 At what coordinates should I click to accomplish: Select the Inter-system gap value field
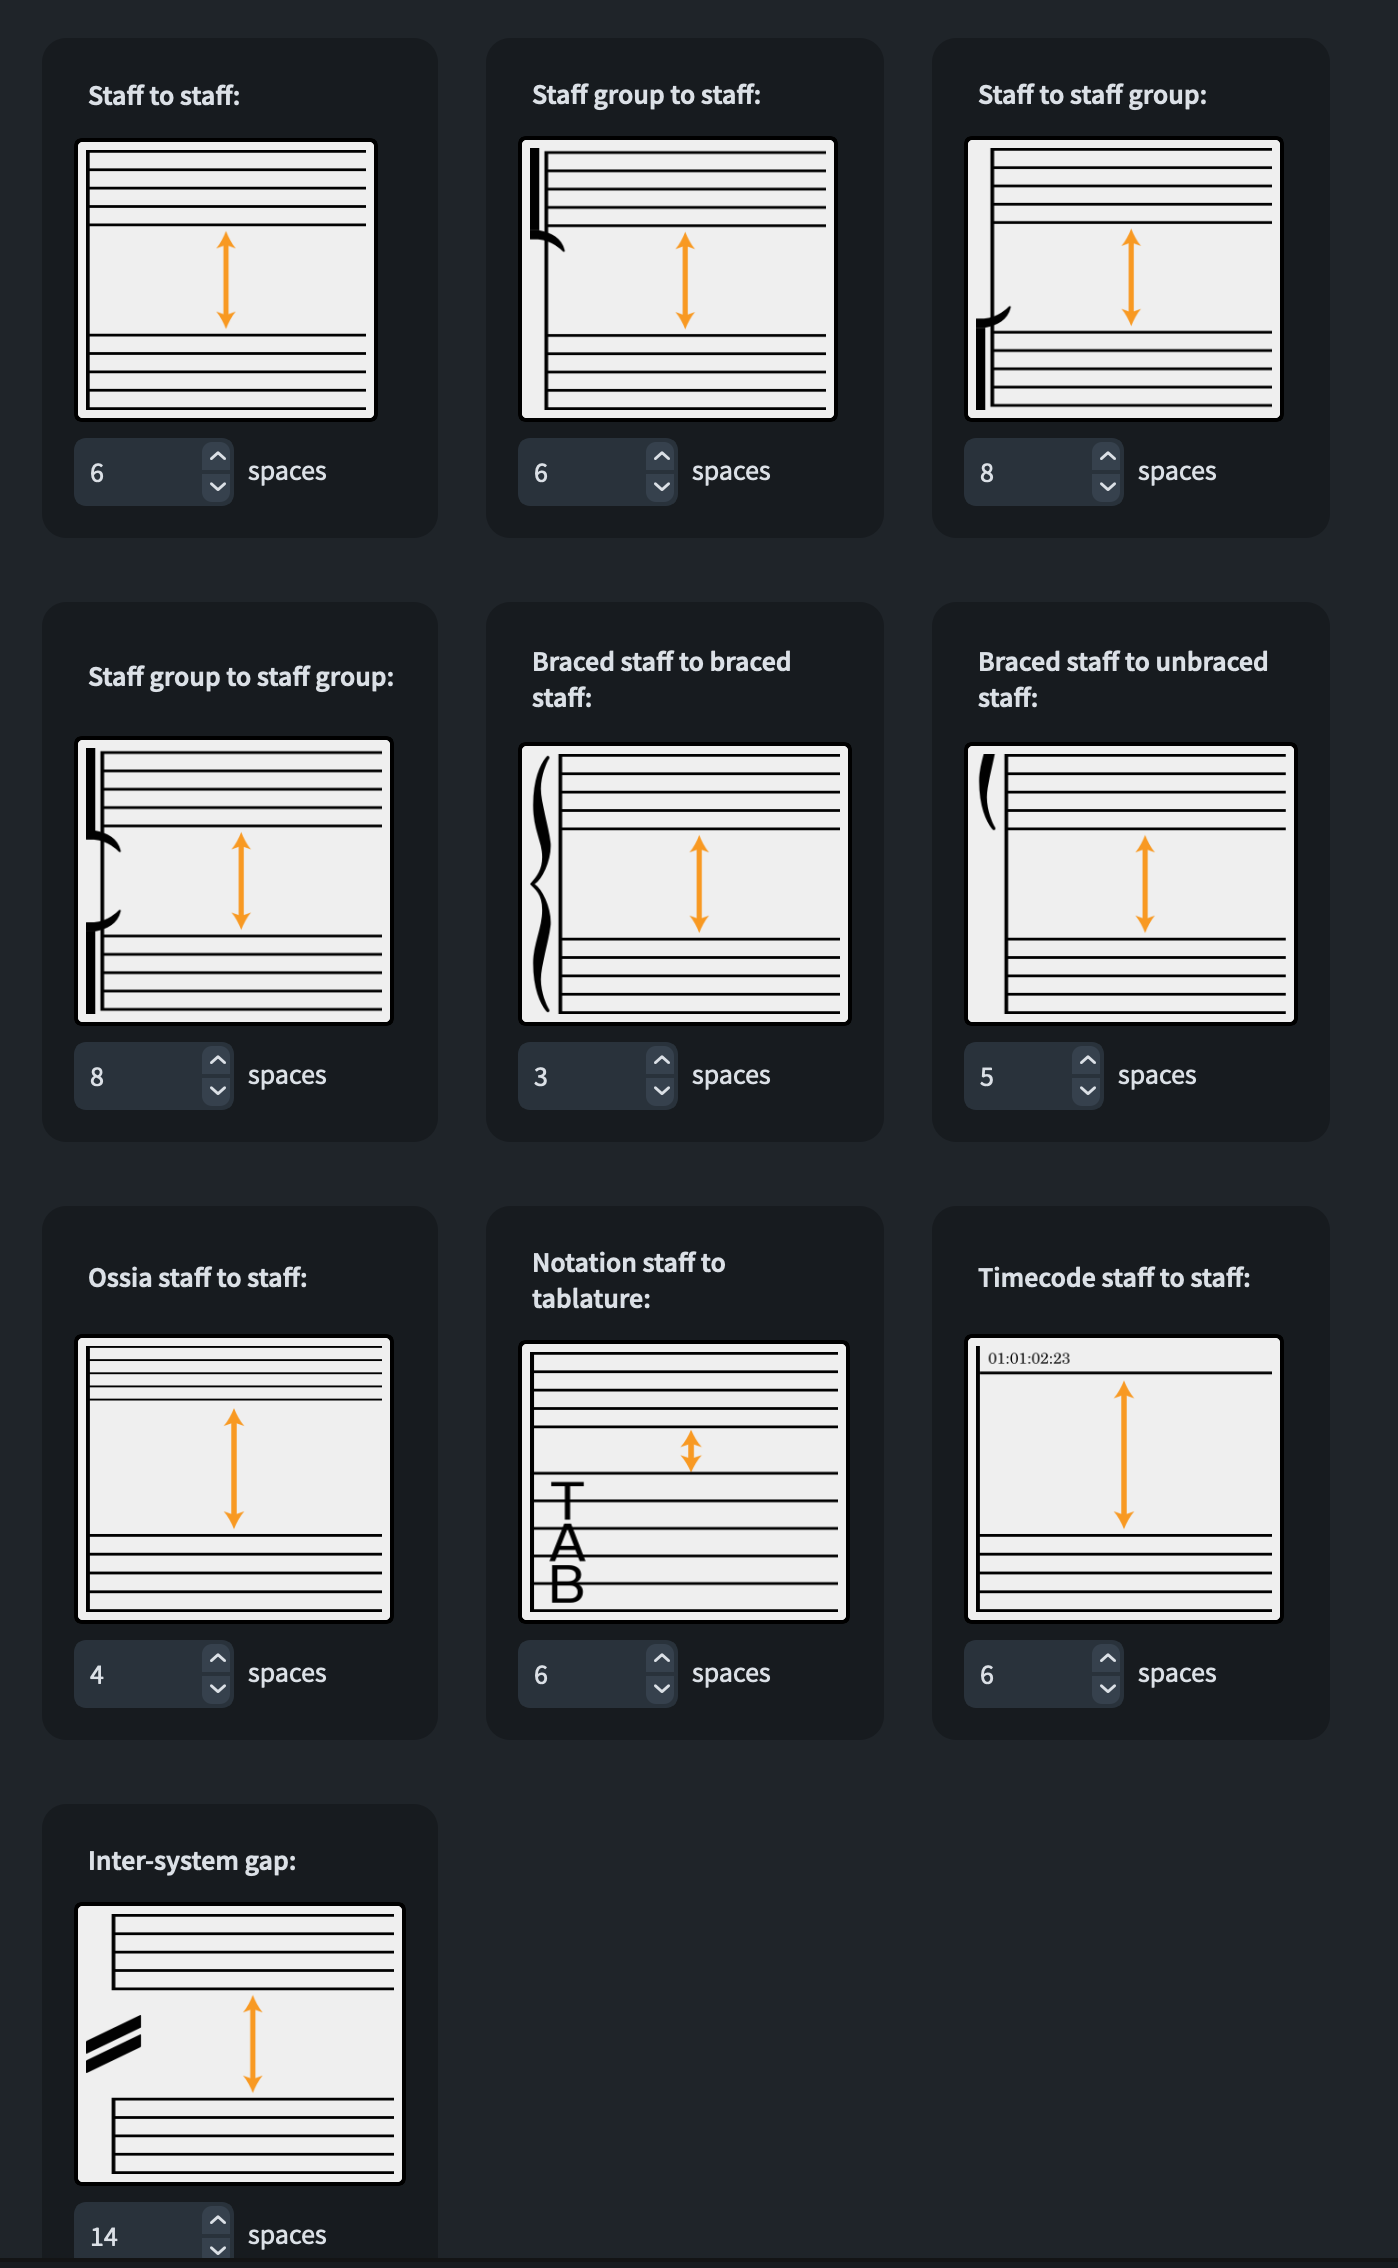click(x=139, y=2234)
